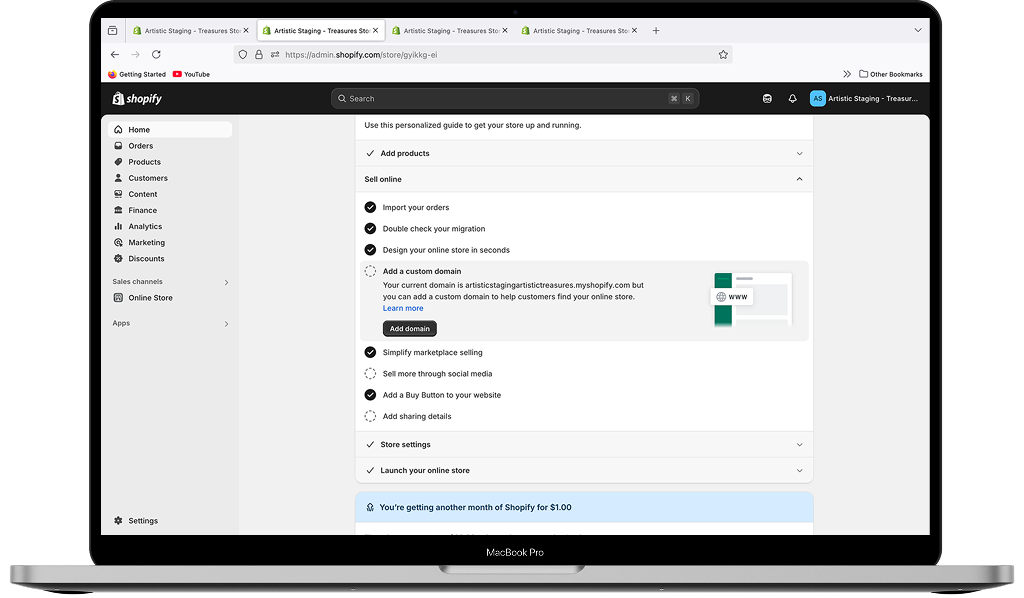Viewport: 1024px width, 598px height.
Task: Click the globe www illustration
Action: tap(731, 296)
